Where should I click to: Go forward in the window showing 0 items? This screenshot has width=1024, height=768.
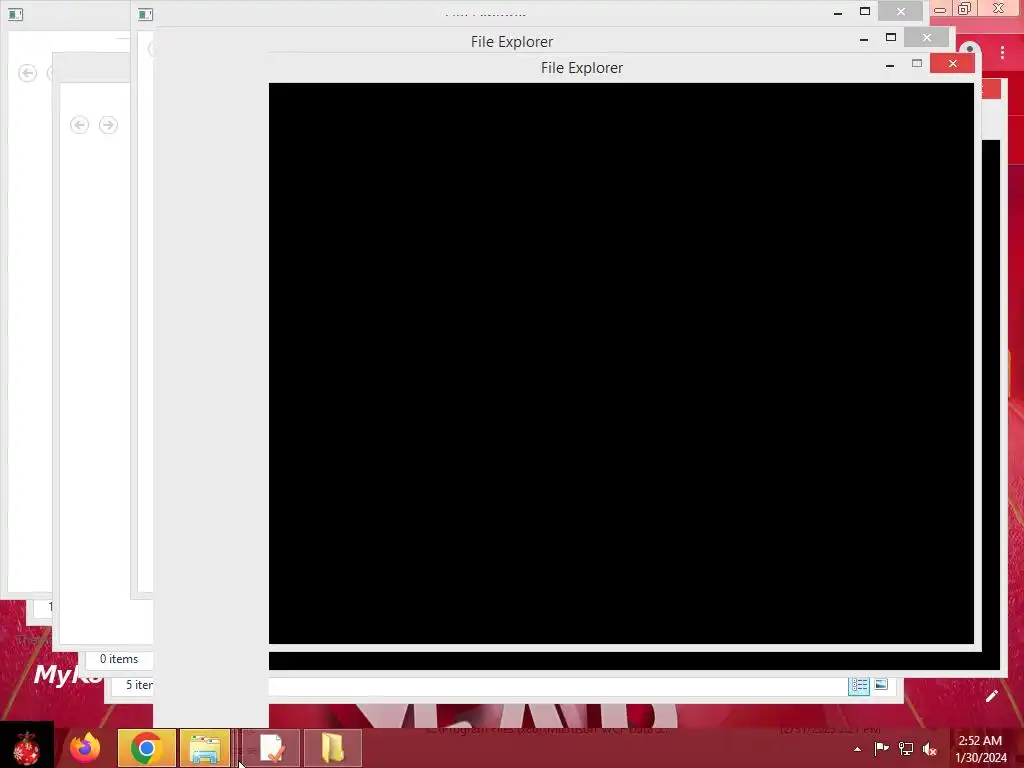[x=108, y=125]
